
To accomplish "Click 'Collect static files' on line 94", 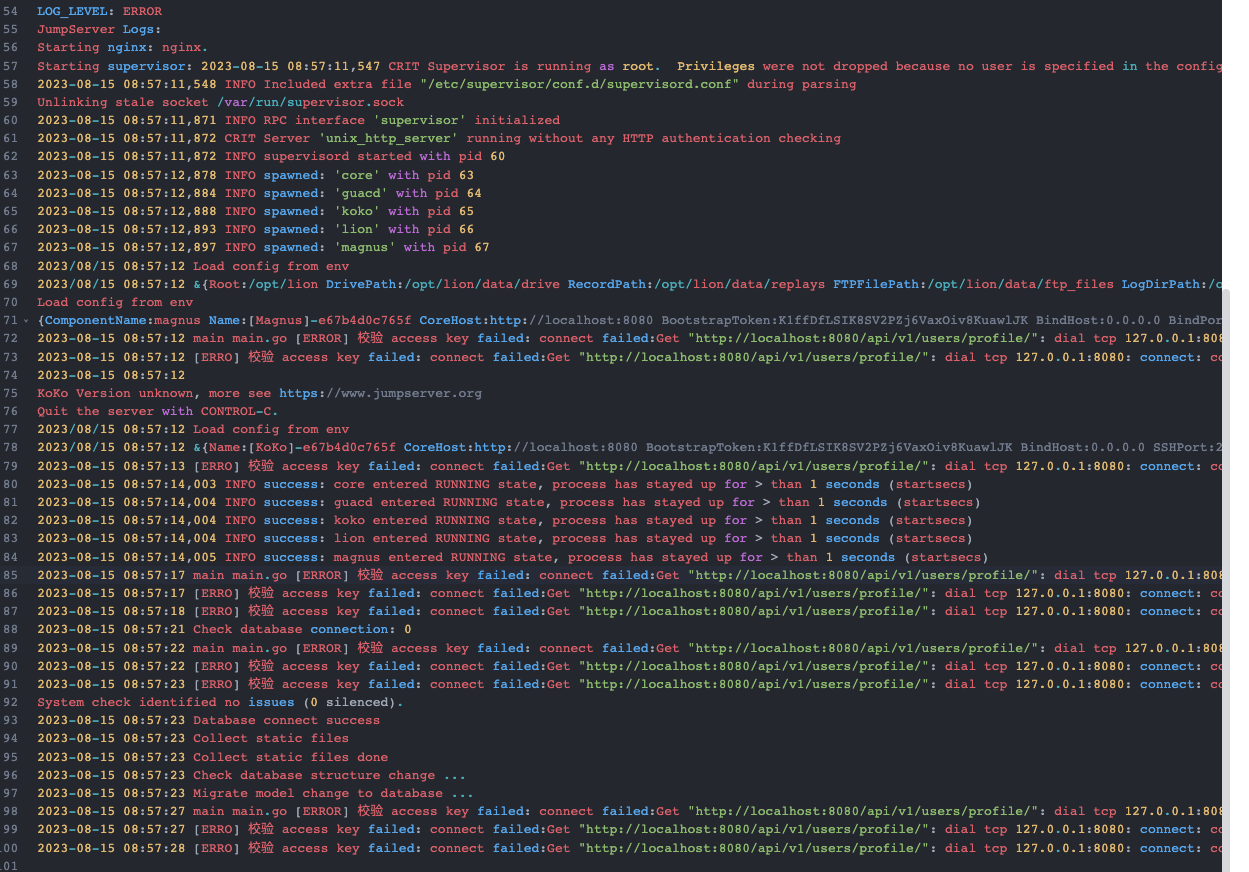I will coord(271,738).
